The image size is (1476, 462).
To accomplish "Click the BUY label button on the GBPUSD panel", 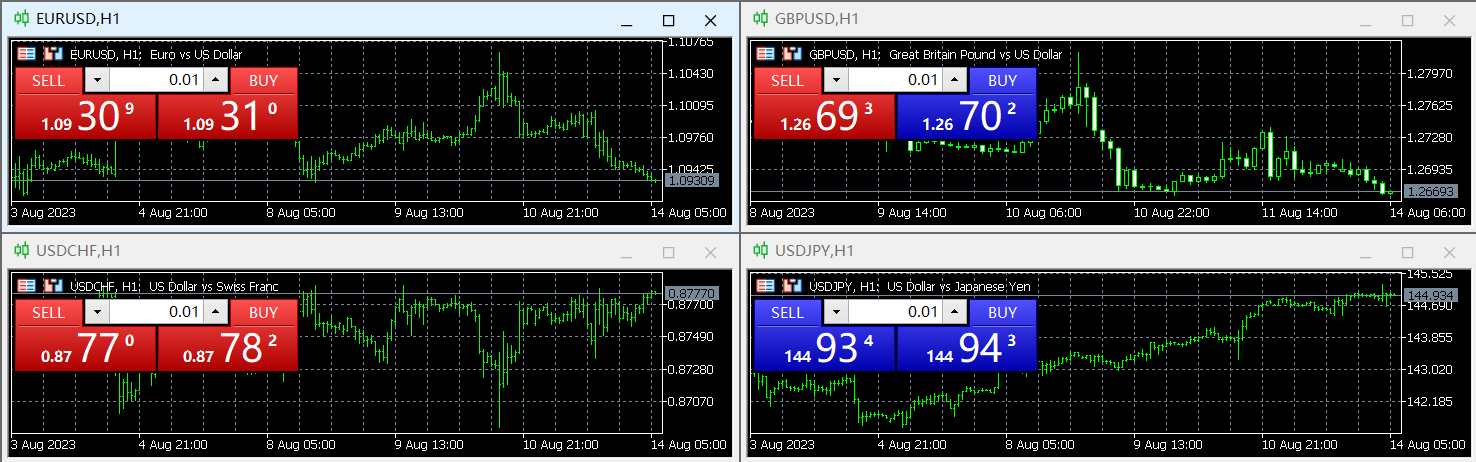I will [1002, 81].
